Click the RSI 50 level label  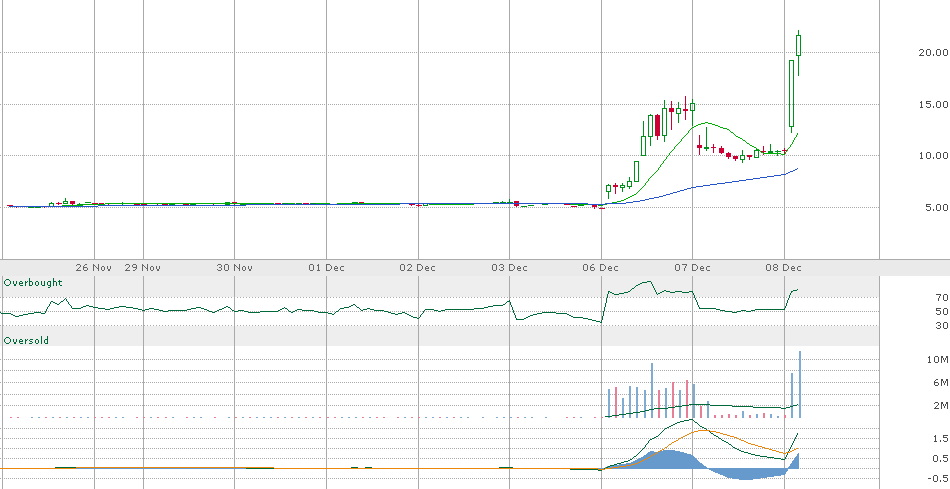click(942, 311)
